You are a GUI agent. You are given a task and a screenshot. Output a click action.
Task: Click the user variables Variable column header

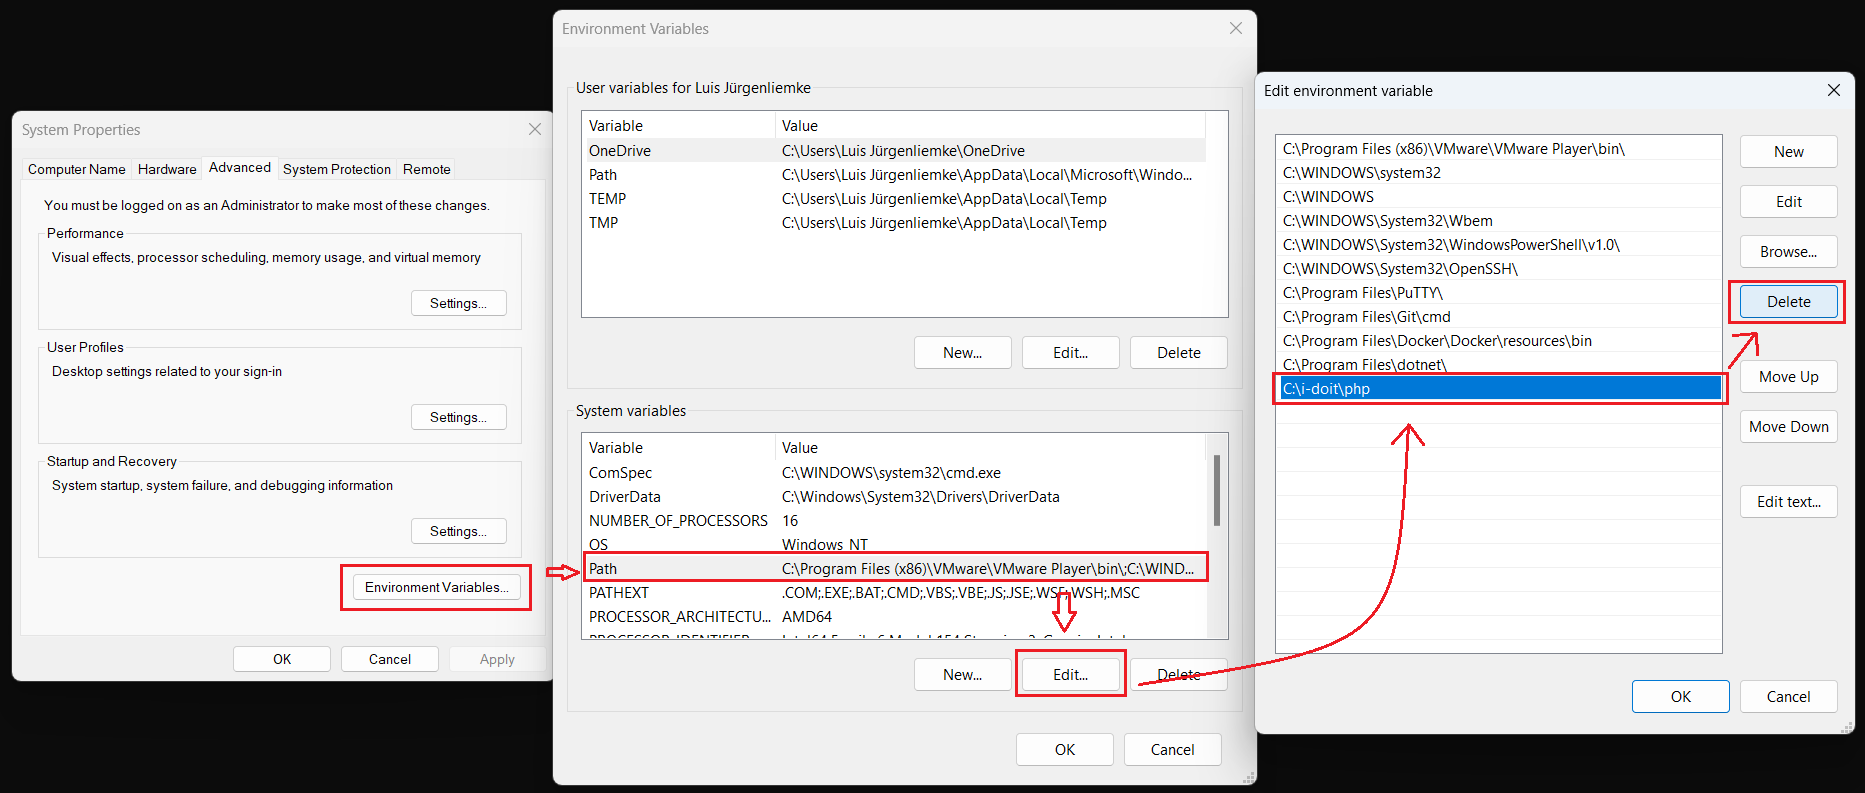coord(678,125)
